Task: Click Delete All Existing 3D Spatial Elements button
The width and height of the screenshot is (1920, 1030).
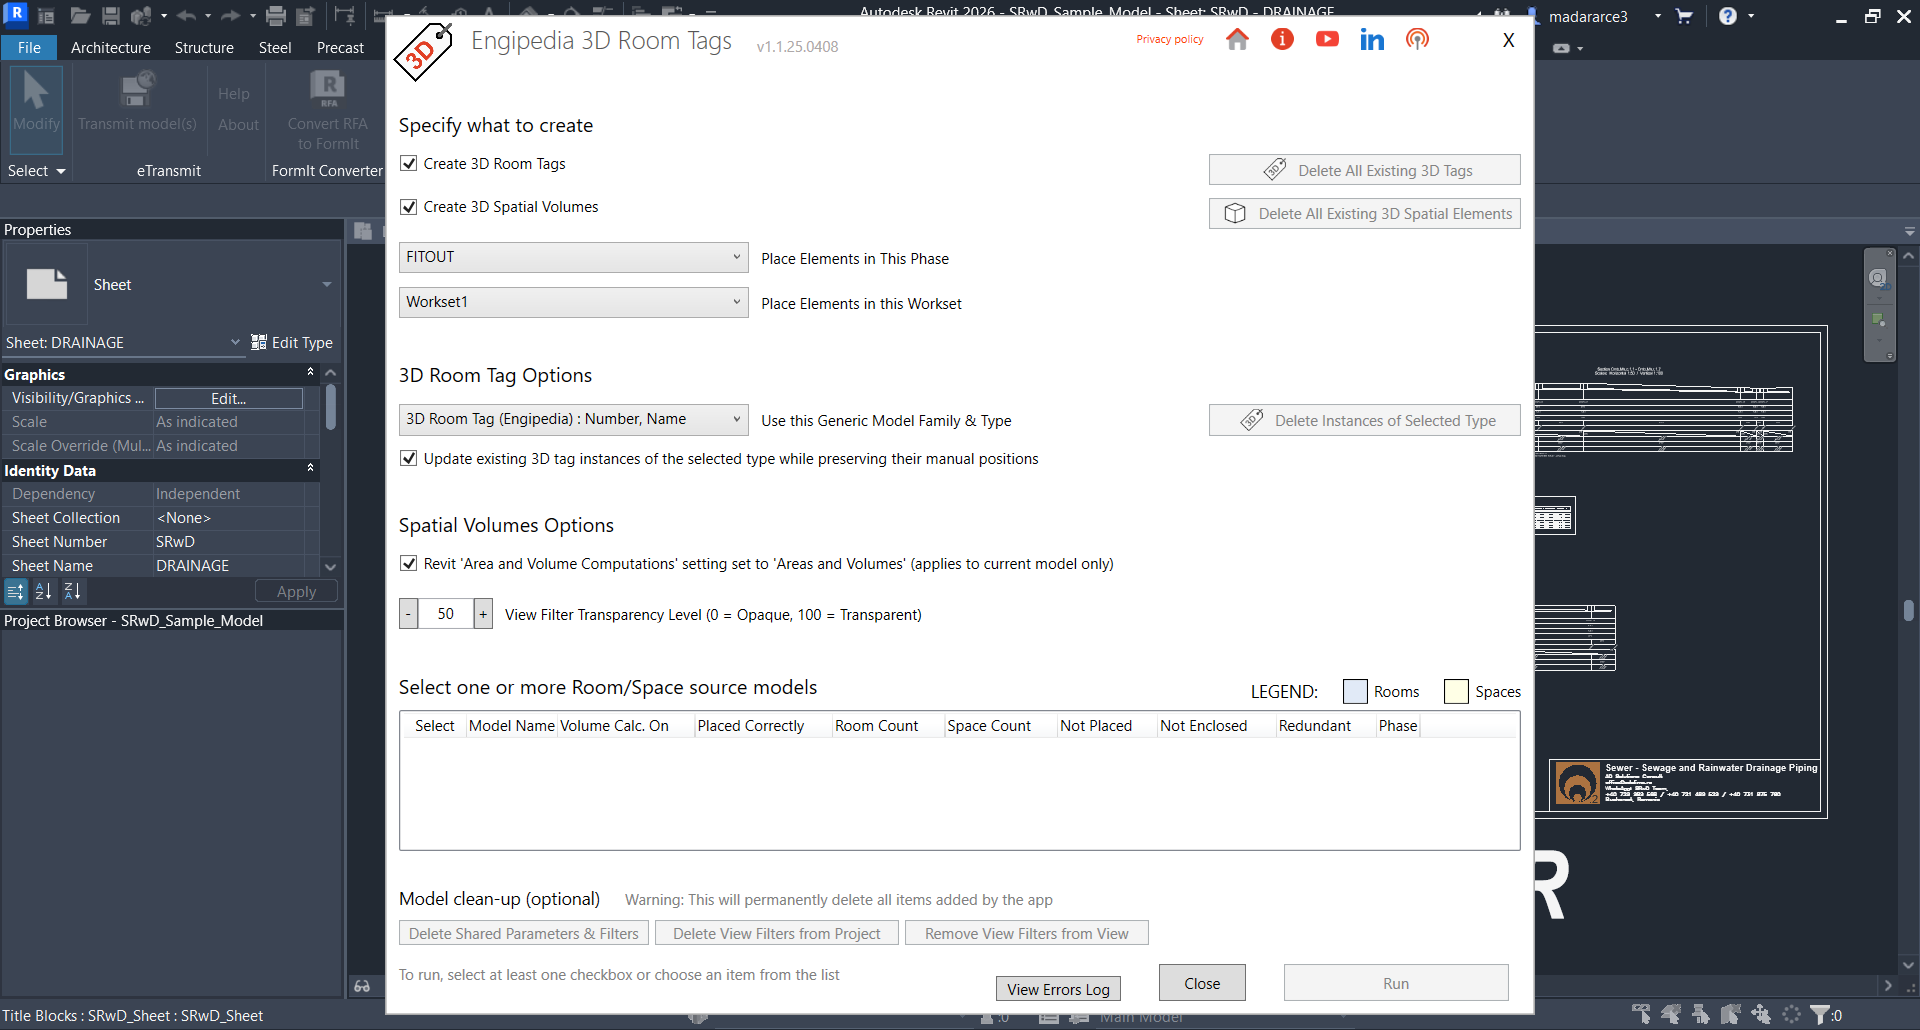Action: pos(1364,213)
